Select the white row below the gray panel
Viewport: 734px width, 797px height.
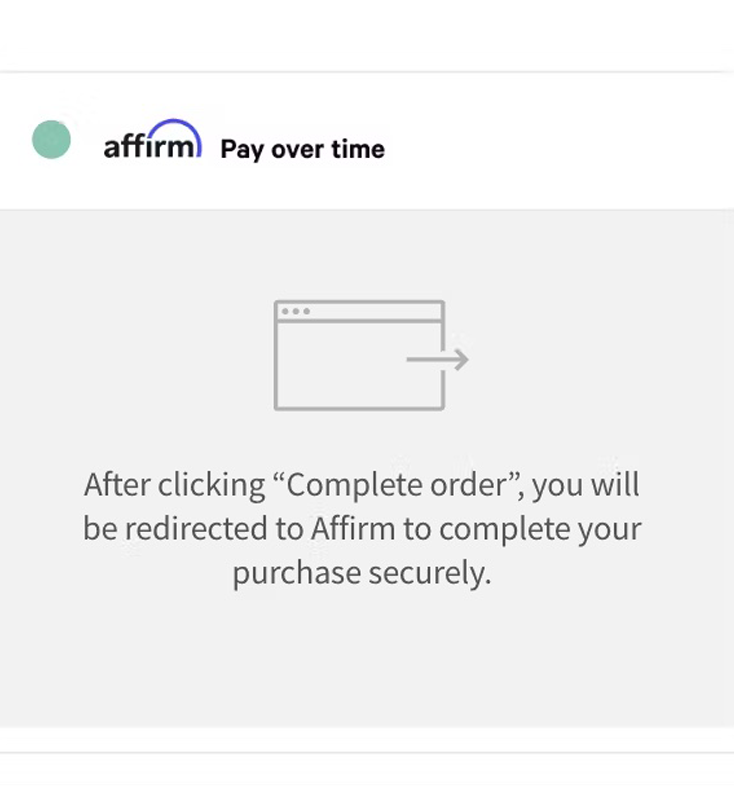tap(367, 775)
